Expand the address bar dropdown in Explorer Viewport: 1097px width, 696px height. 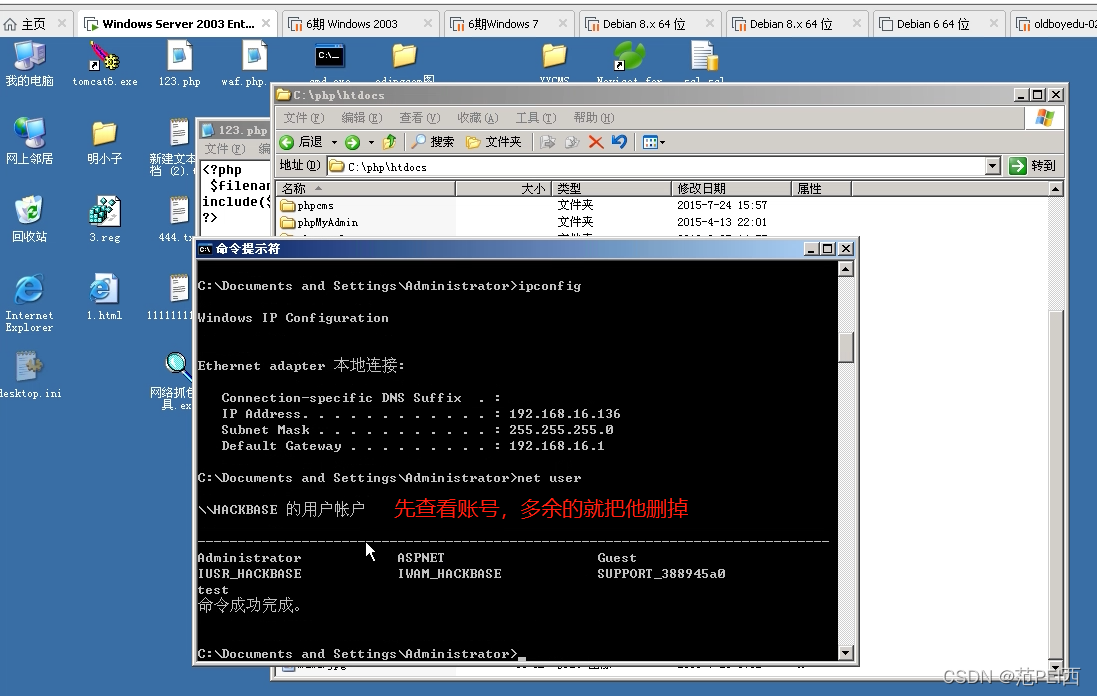(992, 166)
